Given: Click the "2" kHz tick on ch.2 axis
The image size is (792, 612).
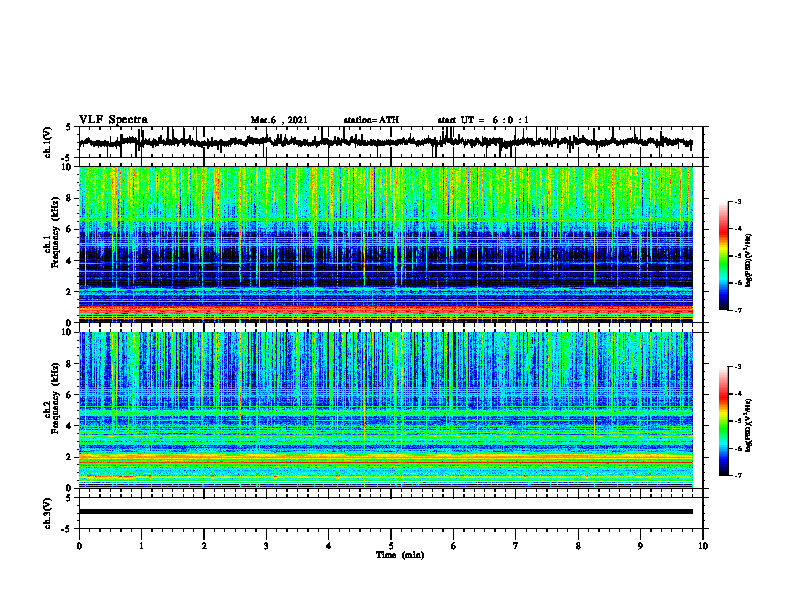Looking at the screenshot, I should pyautogui.click(x=69, y=457).
